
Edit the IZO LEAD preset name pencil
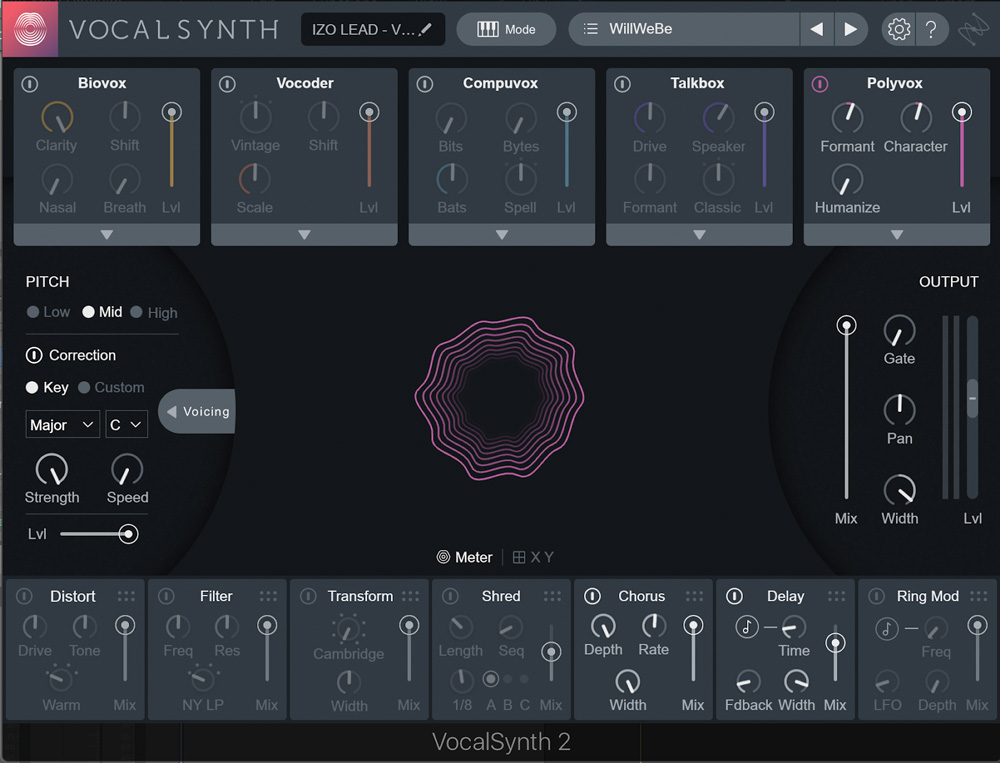(x=425, y=29)
